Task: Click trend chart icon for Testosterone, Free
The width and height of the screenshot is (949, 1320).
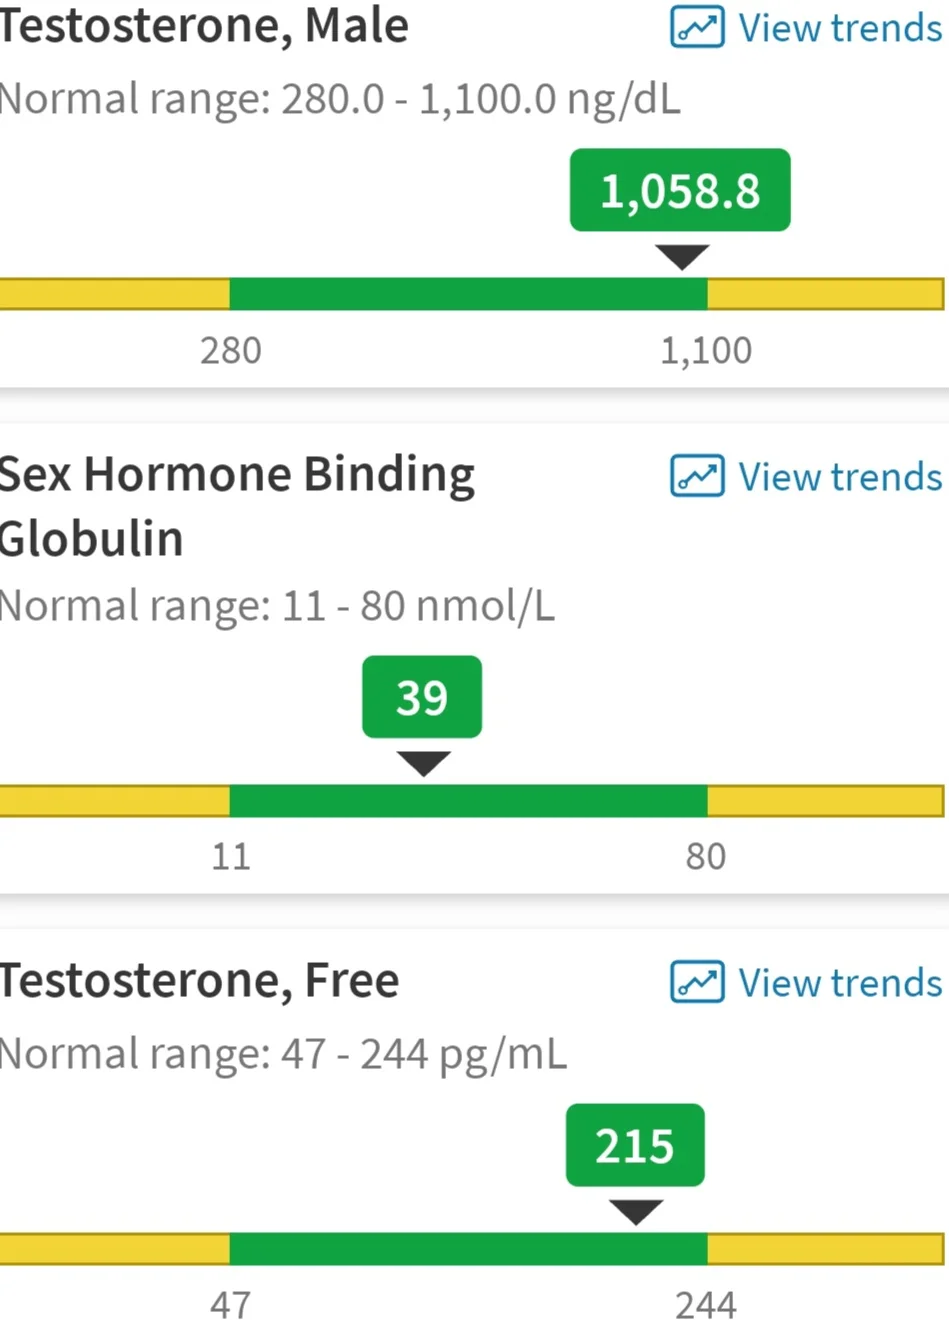Action: click(697, 982)
